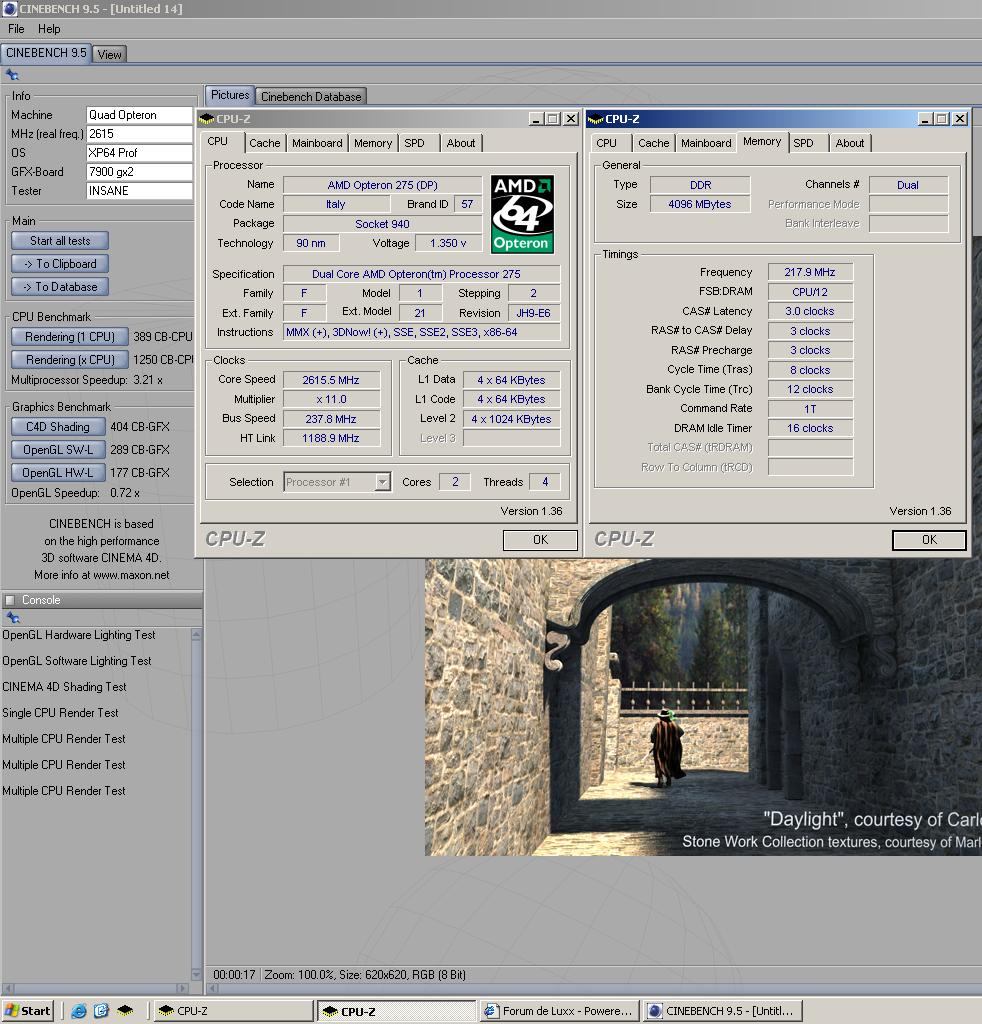Select CINEMA 4D Shading Test console line
The height and width of the screenshot is (1024, 982).
(x=64, y=687)
